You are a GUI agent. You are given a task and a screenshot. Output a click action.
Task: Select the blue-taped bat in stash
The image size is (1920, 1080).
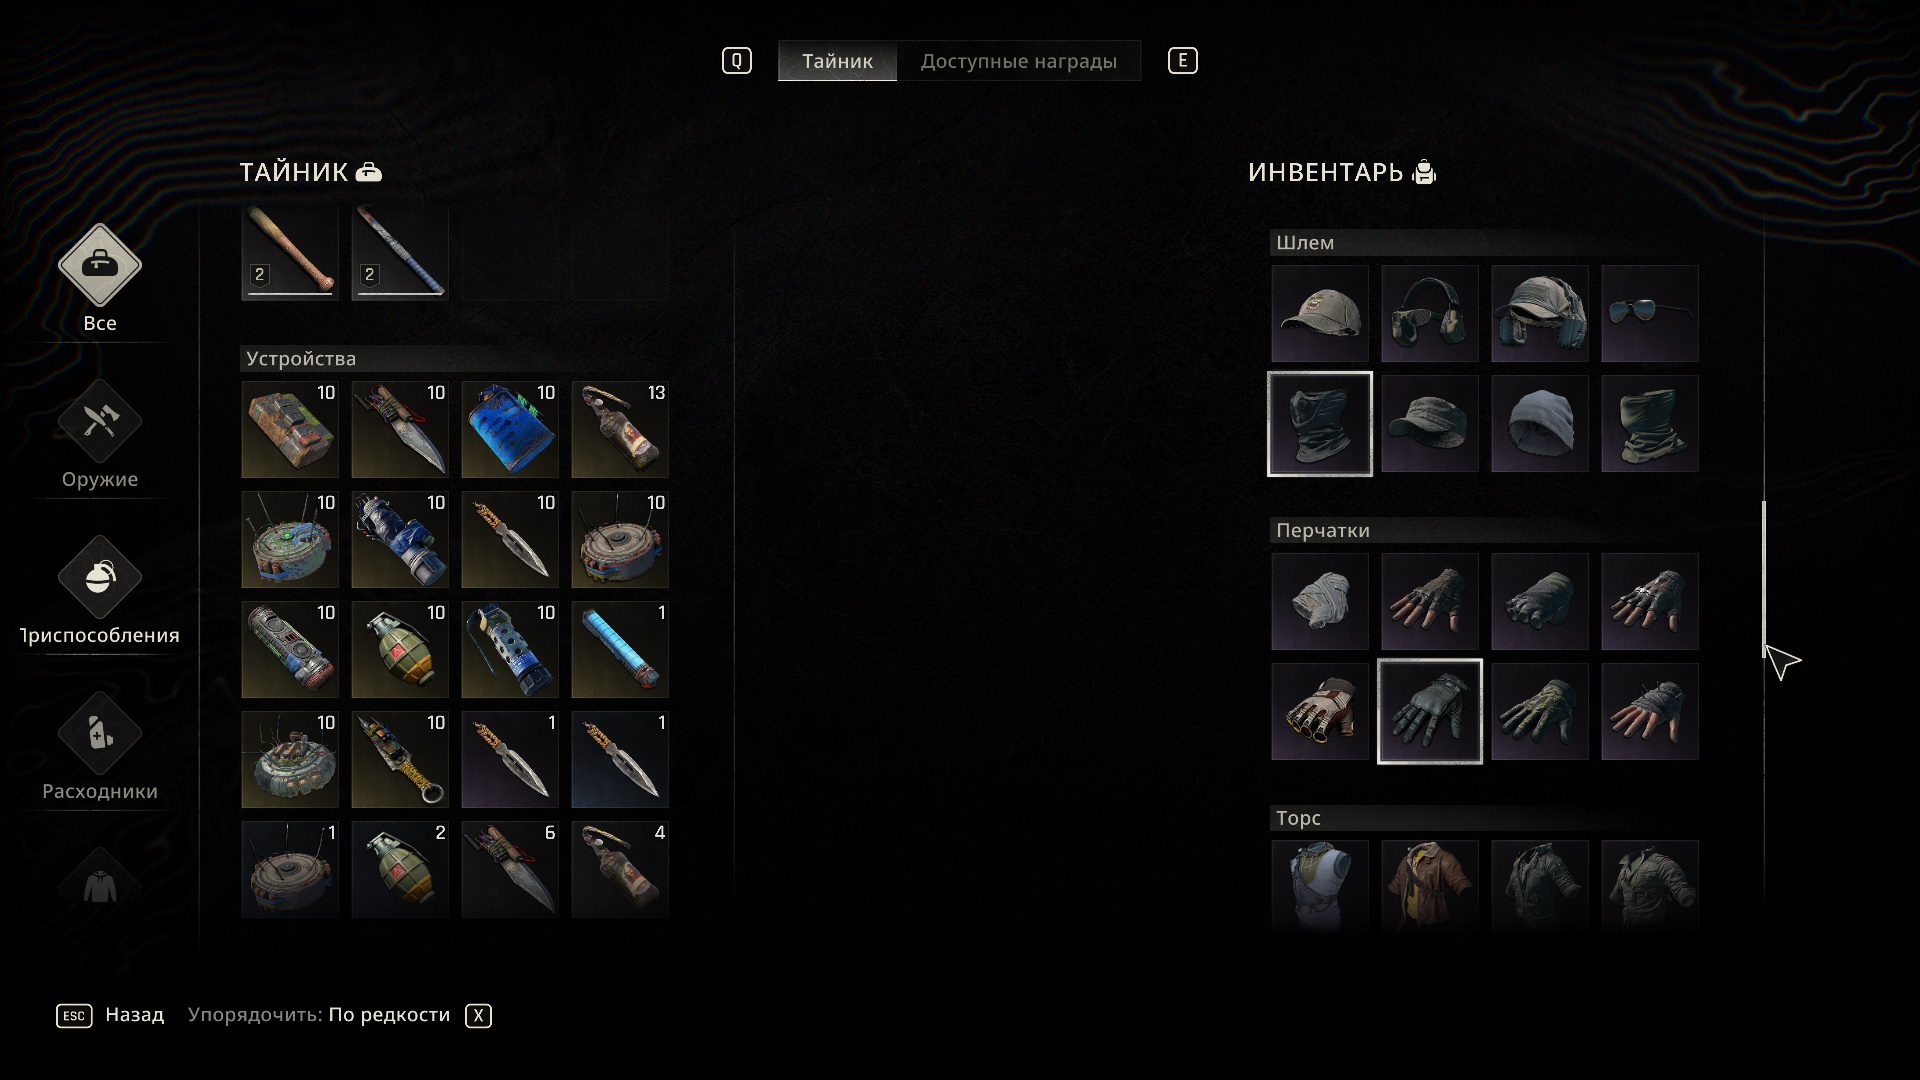click(x=400, y=253)
